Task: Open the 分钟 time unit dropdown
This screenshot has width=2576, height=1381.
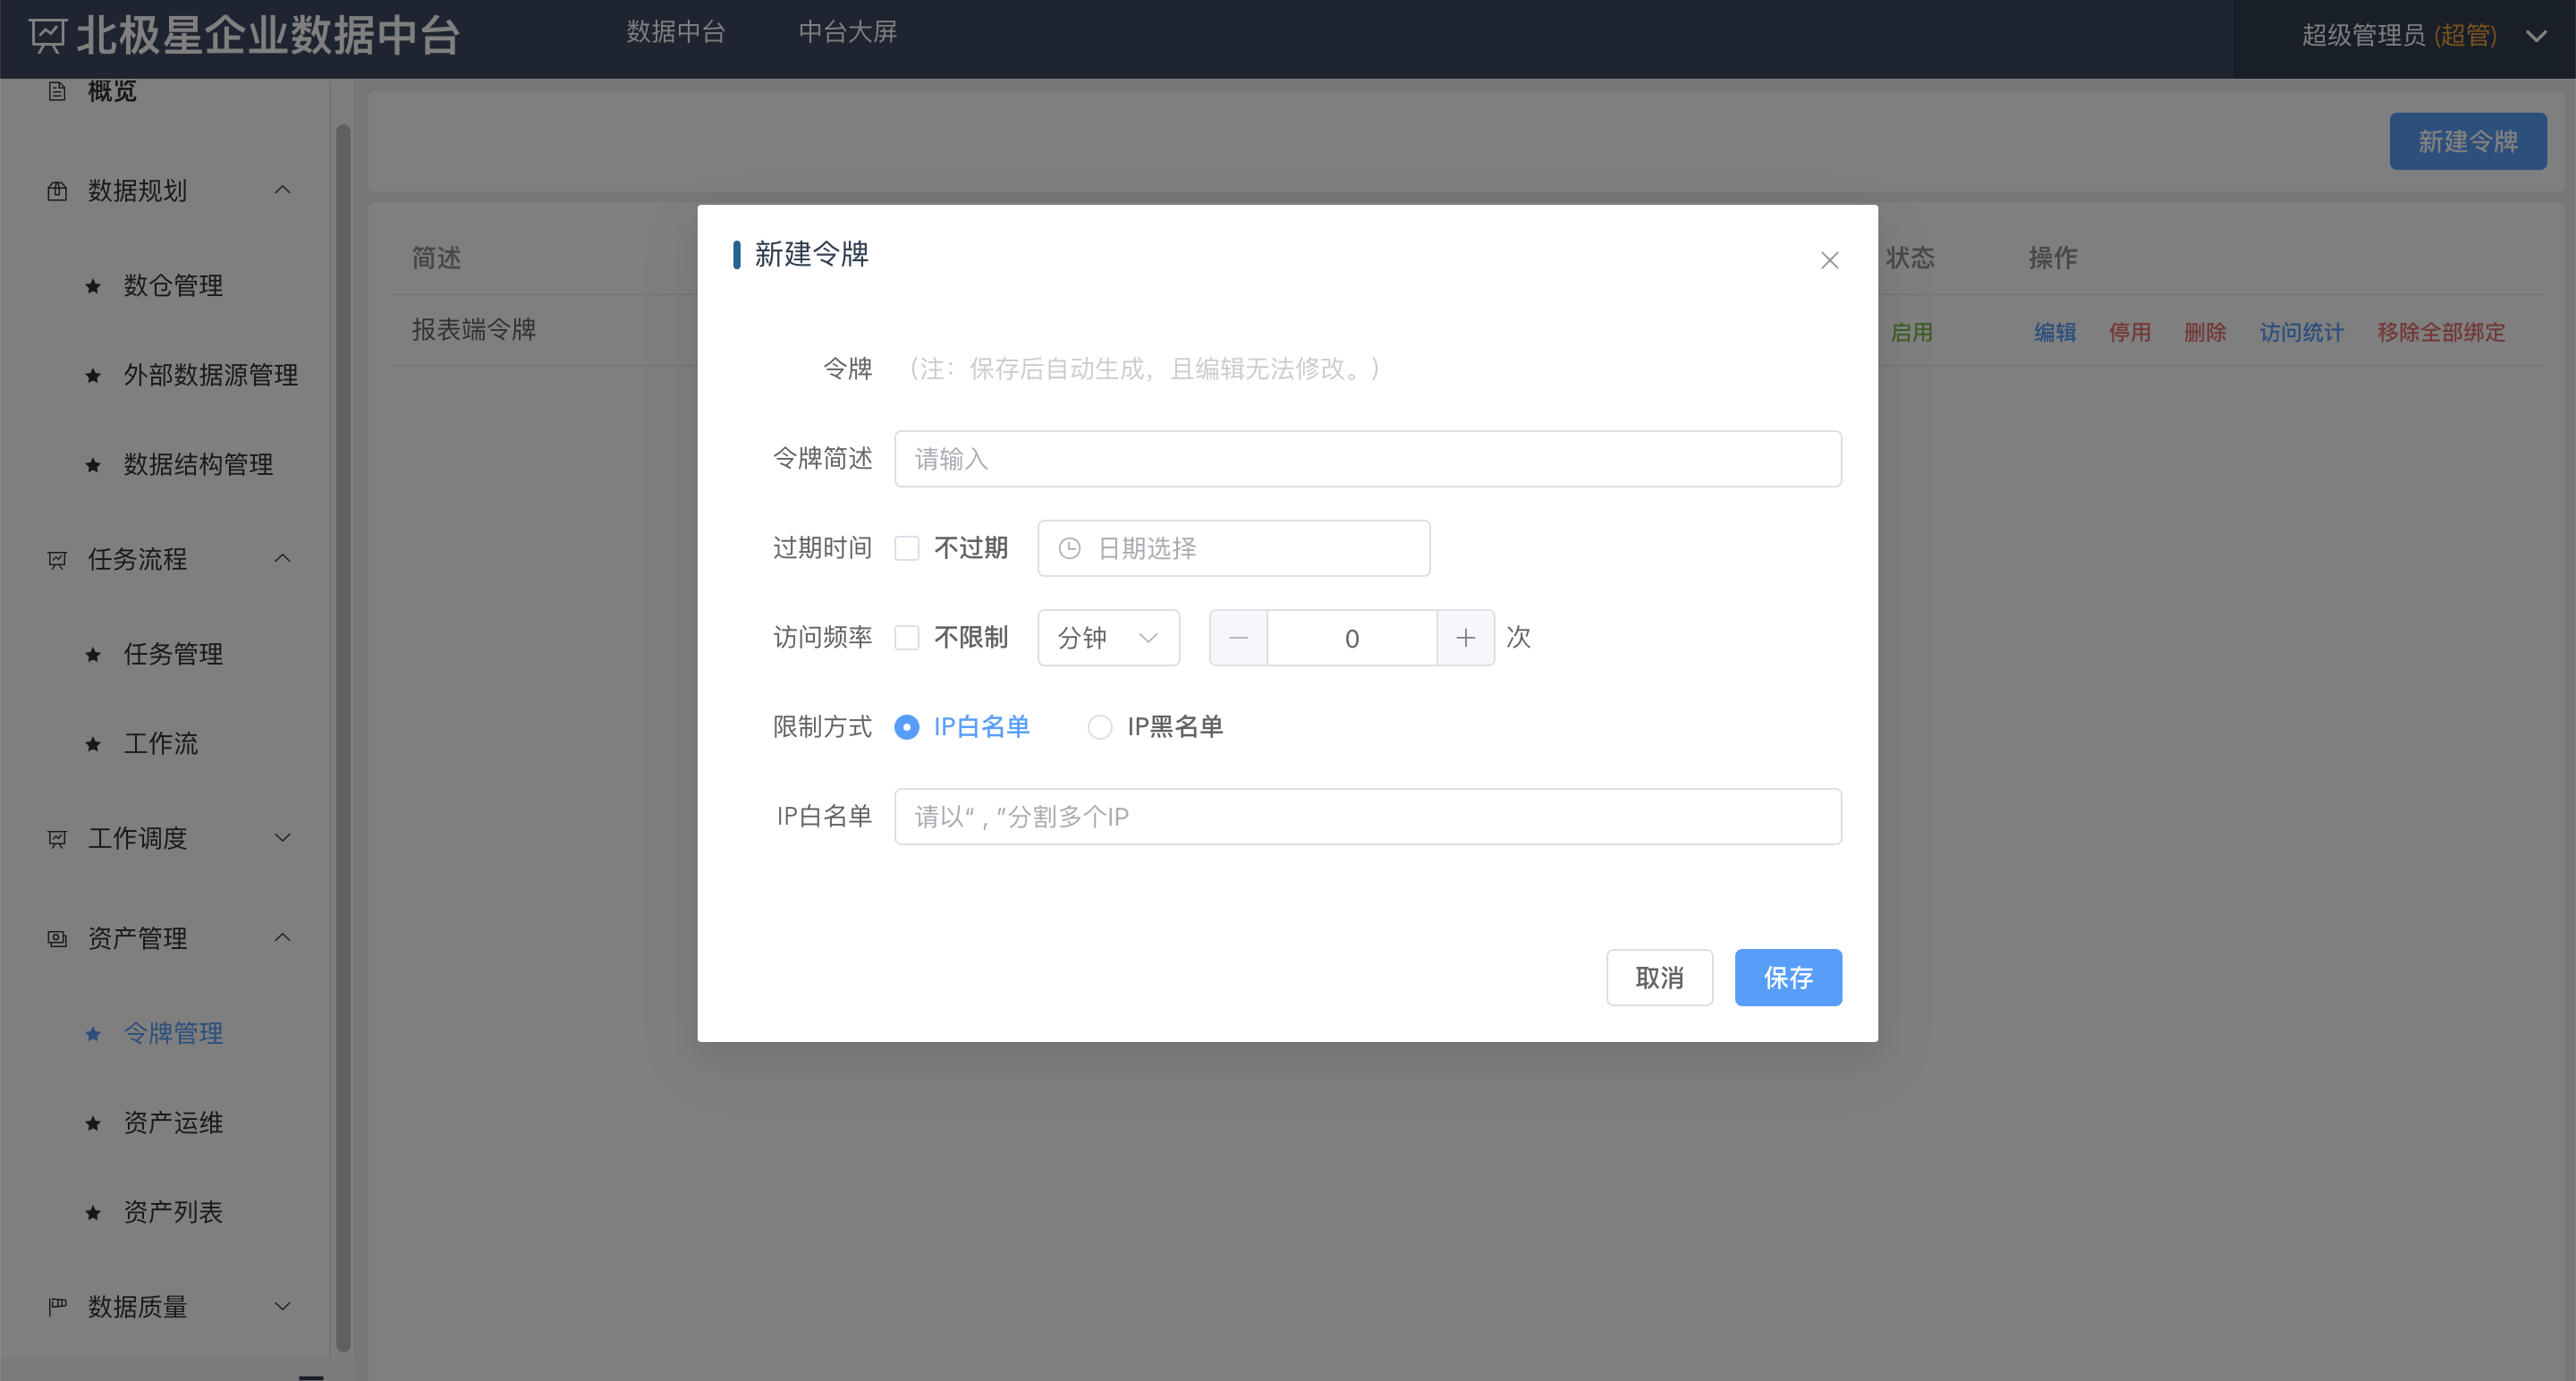Action: click(x=1108, y=637)
